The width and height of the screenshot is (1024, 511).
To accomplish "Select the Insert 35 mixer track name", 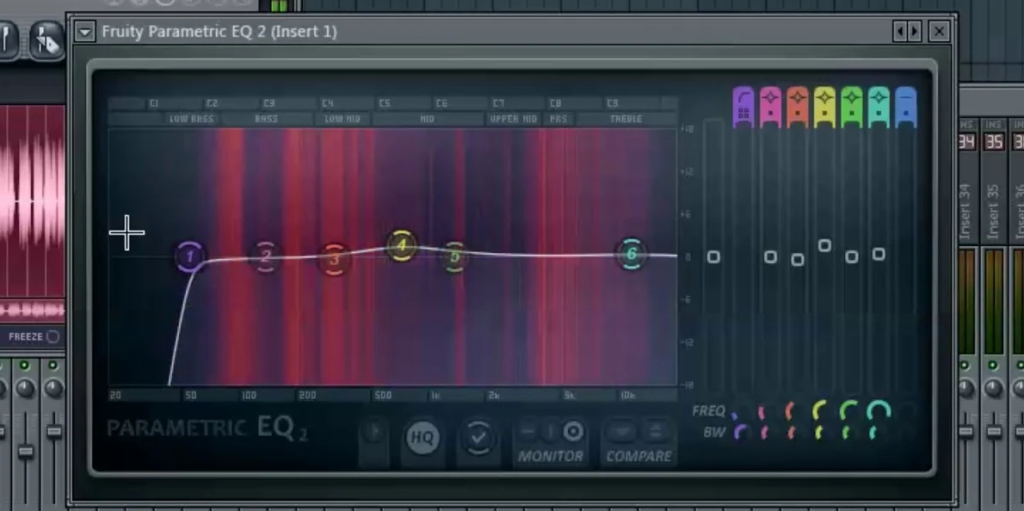I will pos(993,212).
